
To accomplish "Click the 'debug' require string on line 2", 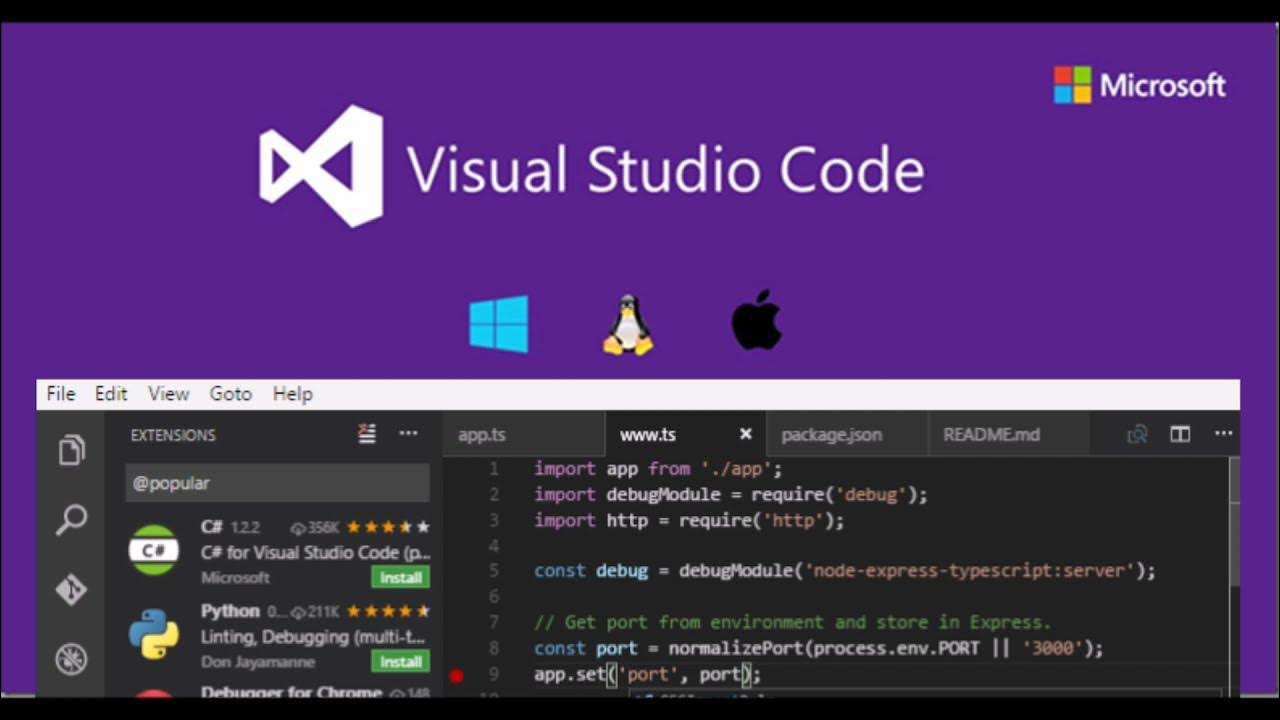I will tap(873, 494).
